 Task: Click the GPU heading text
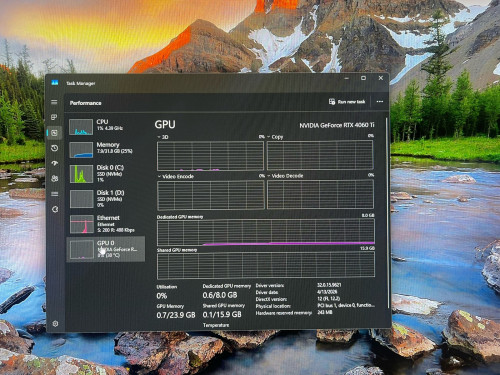click(x=165, y=124)
